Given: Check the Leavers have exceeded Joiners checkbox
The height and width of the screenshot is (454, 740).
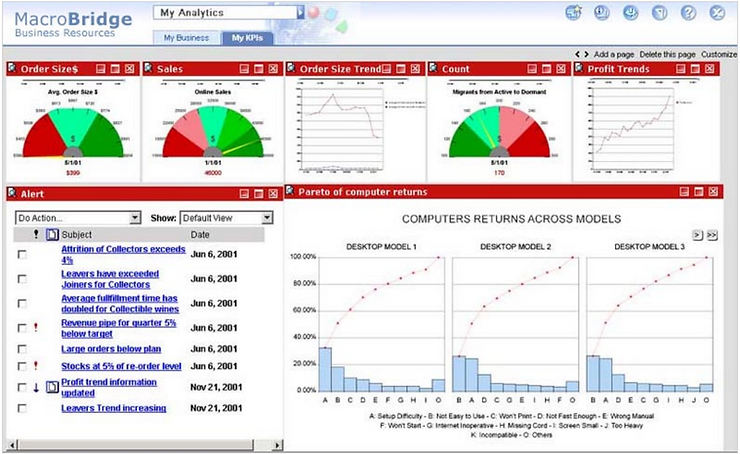Looking at the screenshot, I should point(22,279).
